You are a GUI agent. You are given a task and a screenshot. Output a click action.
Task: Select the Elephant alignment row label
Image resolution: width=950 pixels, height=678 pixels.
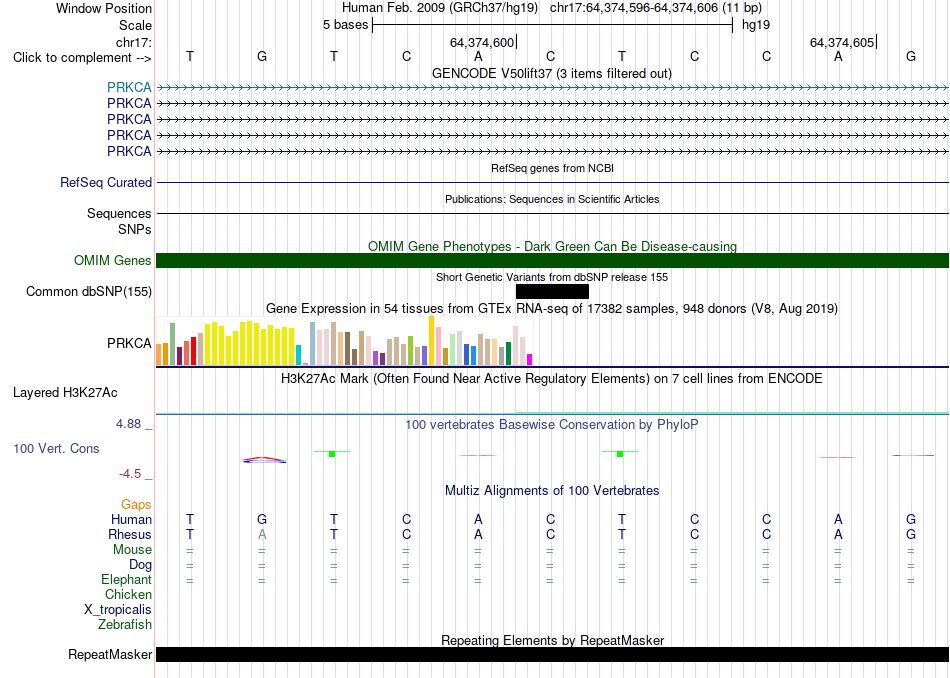tap(126, 579)
